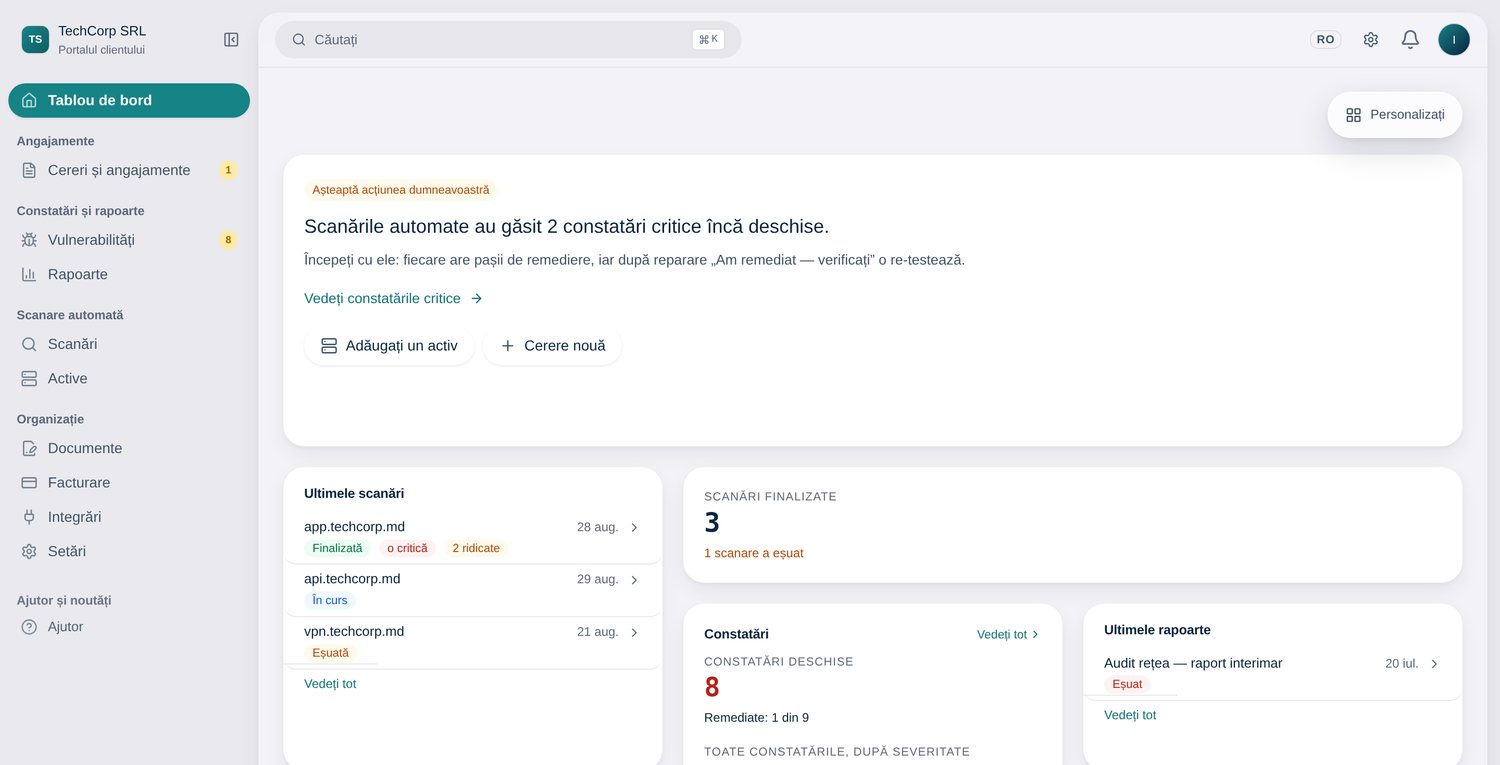Click the bug icon beside Vulnerabilități

[x=29, y=240]
